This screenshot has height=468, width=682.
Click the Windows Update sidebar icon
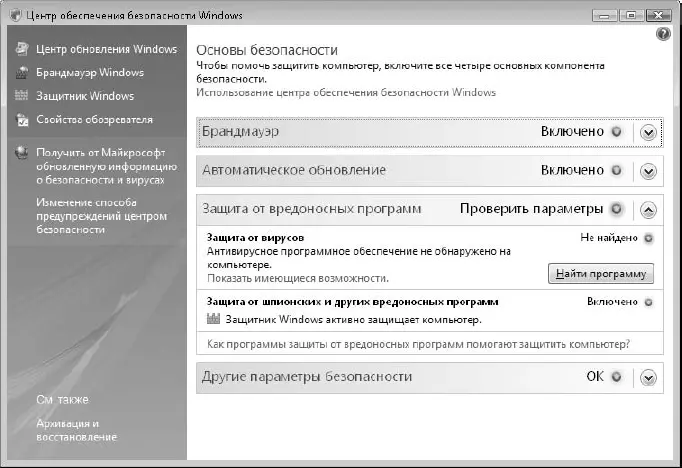tap(22, 48)
